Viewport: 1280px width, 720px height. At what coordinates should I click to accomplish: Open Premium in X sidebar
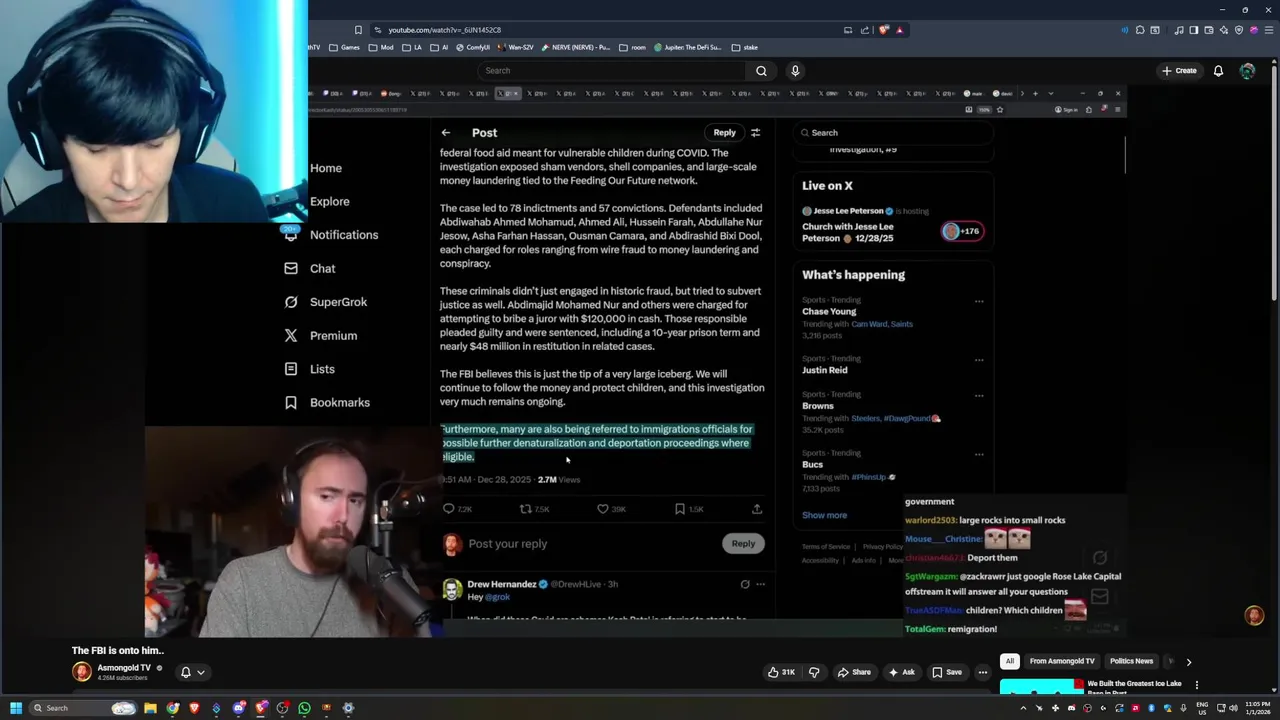322,335
